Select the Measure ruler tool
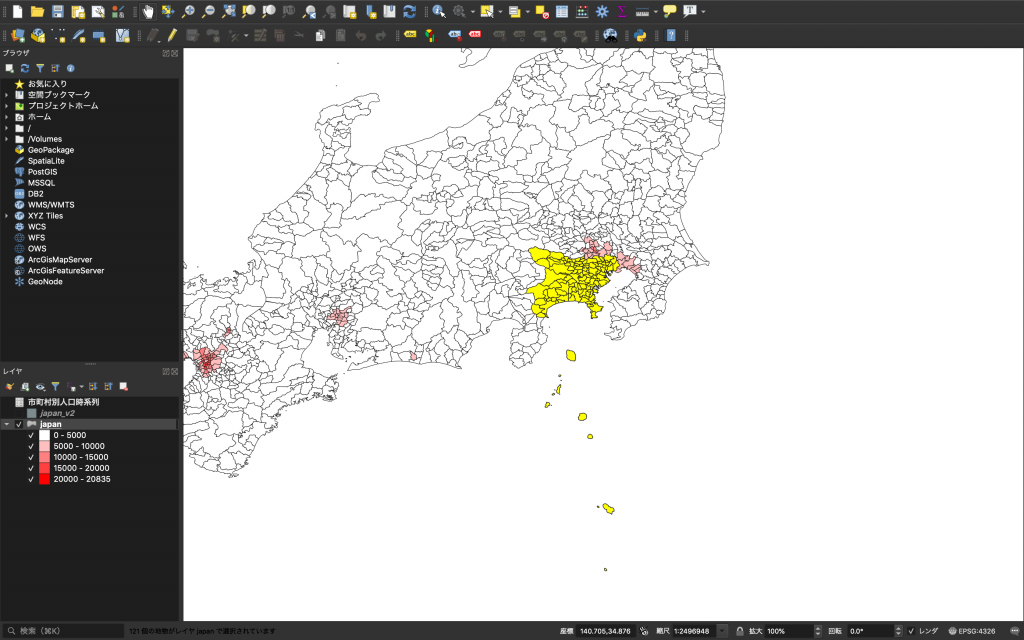Viewport: 1024px width, 640px height. pos(642,11)
